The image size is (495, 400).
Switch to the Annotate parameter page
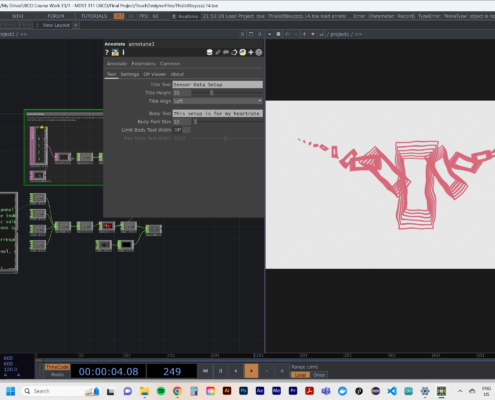(117, 64)
